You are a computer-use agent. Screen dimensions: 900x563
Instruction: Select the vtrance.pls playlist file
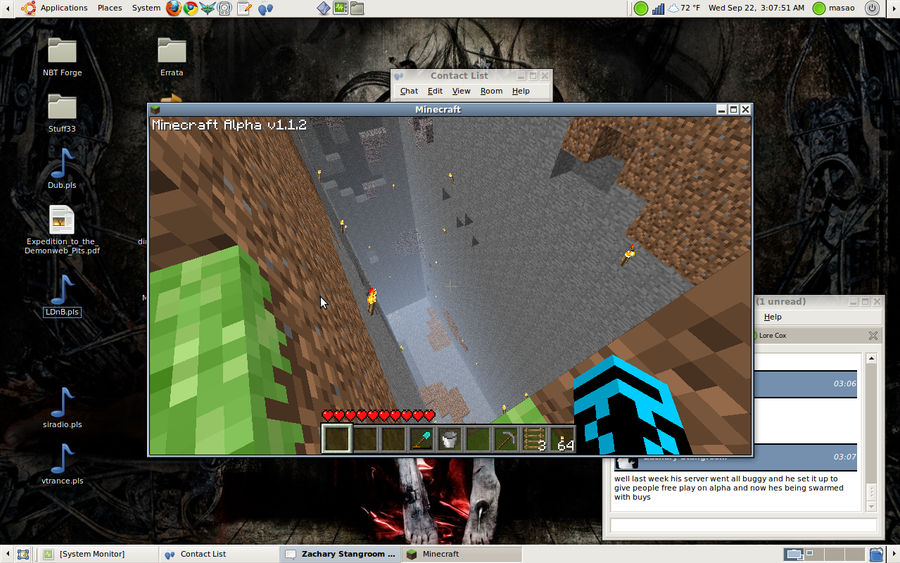tap(62, 465)
